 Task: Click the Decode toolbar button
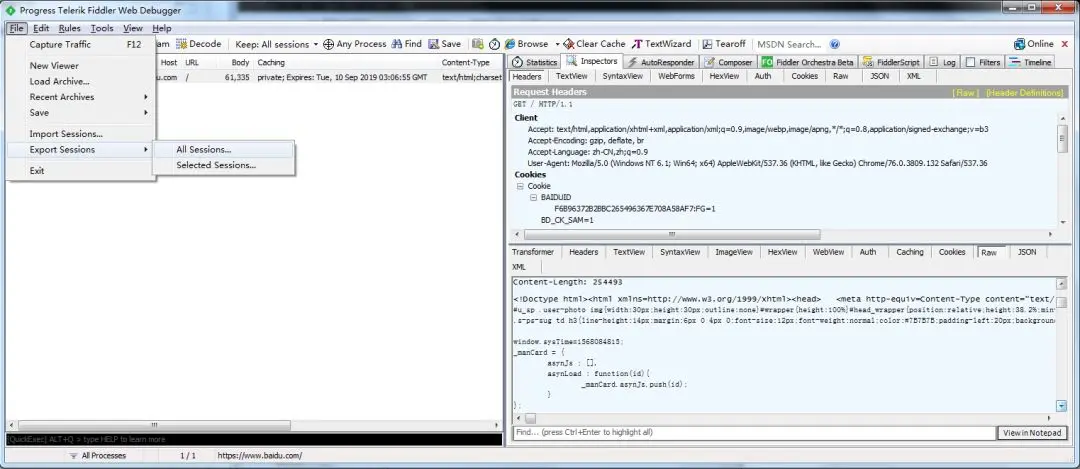[199, 44]
